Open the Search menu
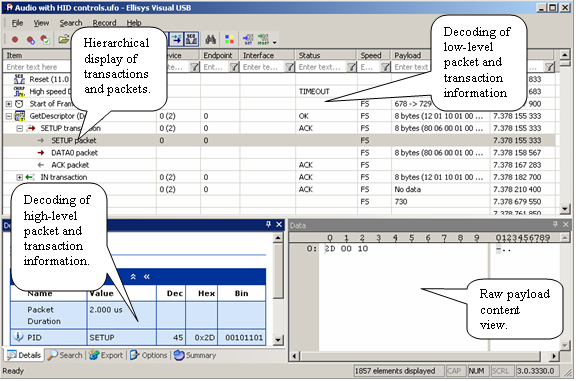The image size is (576, 381). (71, 23)
